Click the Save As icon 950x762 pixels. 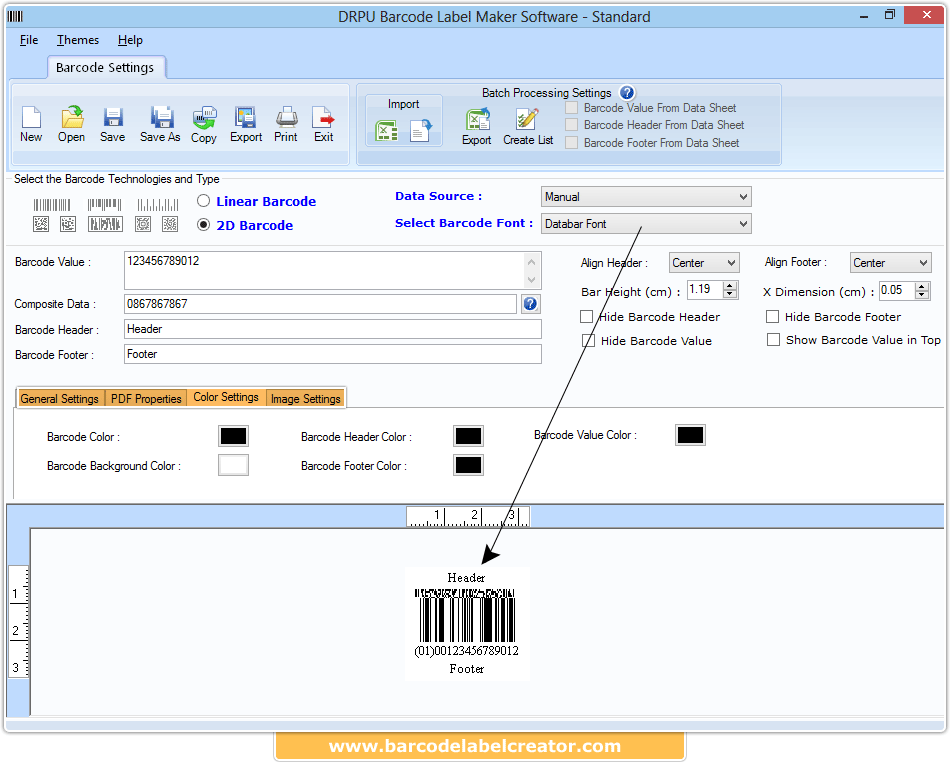click(x=161, y=118)
